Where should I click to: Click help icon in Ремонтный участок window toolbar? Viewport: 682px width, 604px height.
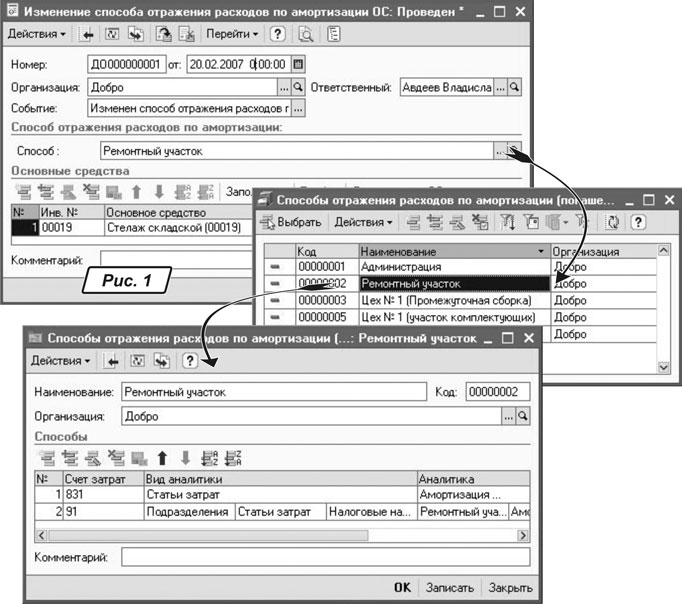(x=189, y=360)
